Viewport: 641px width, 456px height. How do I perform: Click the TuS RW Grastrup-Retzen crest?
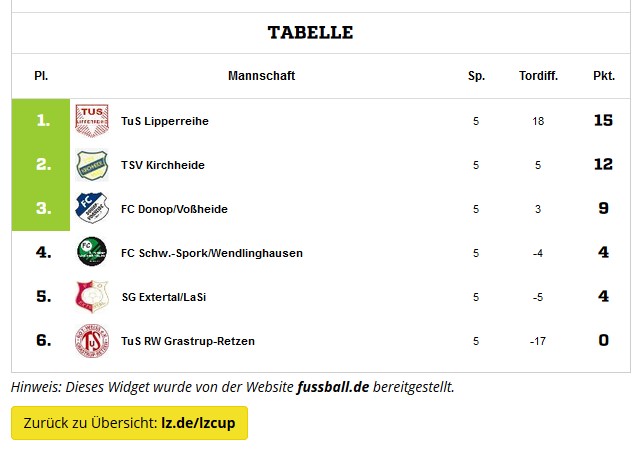tap(92, 341)
